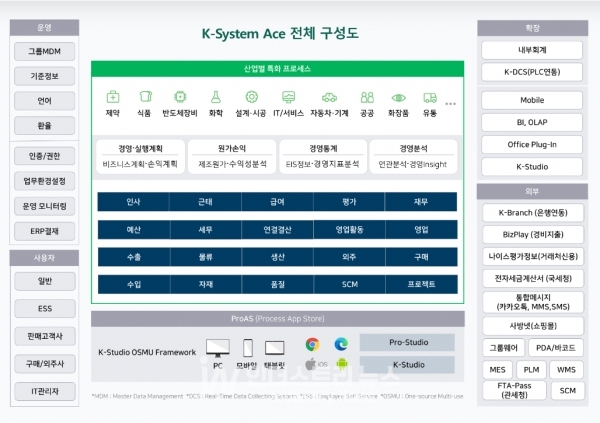Open the Office Plug-In button
Image resolution: width=600 pixels, height=423 pixels.
pyautogui.click(x=532, y=145)
